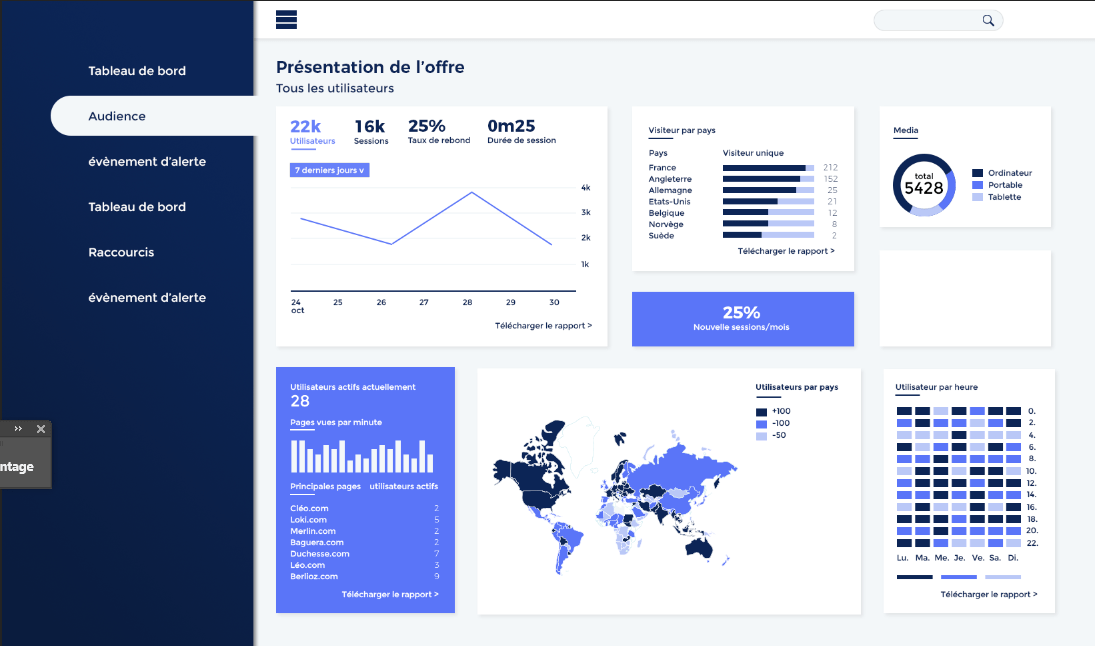The width and height of the screenshot is (1095, 646).
Task: Click the double-chevron icon on the floating panel
Action: click(18, 429)
